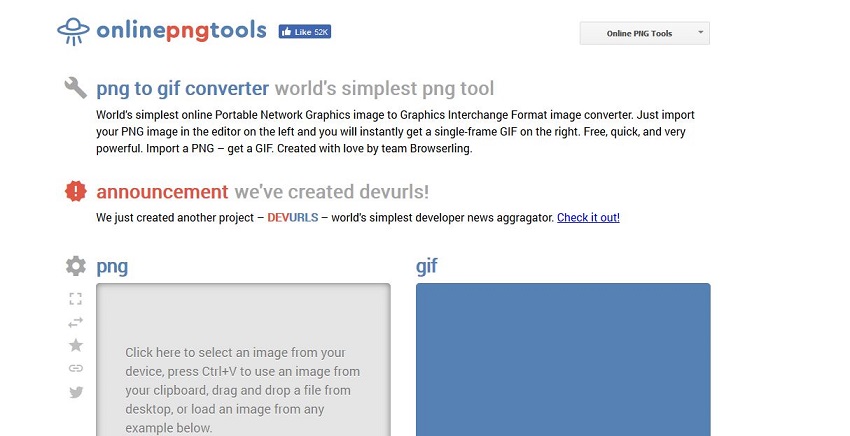
Task: Open the Check it out! link
Action: pyautogui.click(x=588, y=217)
